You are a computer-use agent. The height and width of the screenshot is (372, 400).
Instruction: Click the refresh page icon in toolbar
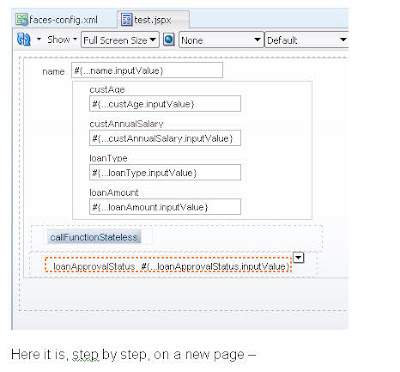point(24,40)
